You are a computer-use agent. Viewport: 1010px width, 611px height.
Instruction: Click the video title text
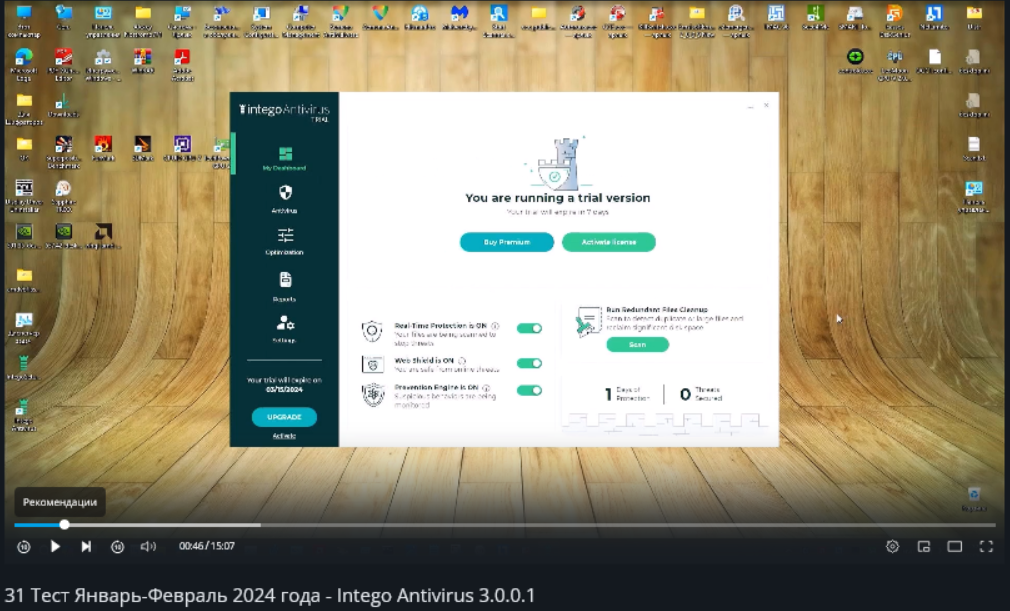pos(270,595)
